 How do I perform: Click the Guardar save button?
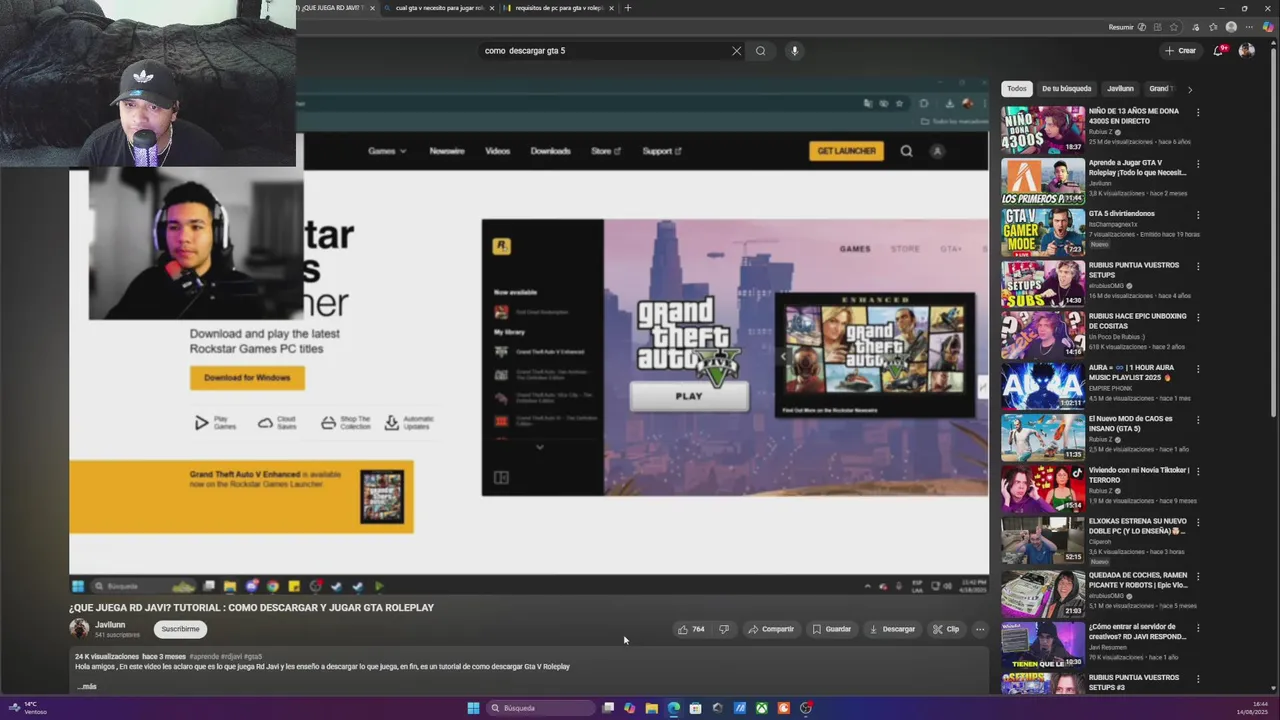coord(832,629)
